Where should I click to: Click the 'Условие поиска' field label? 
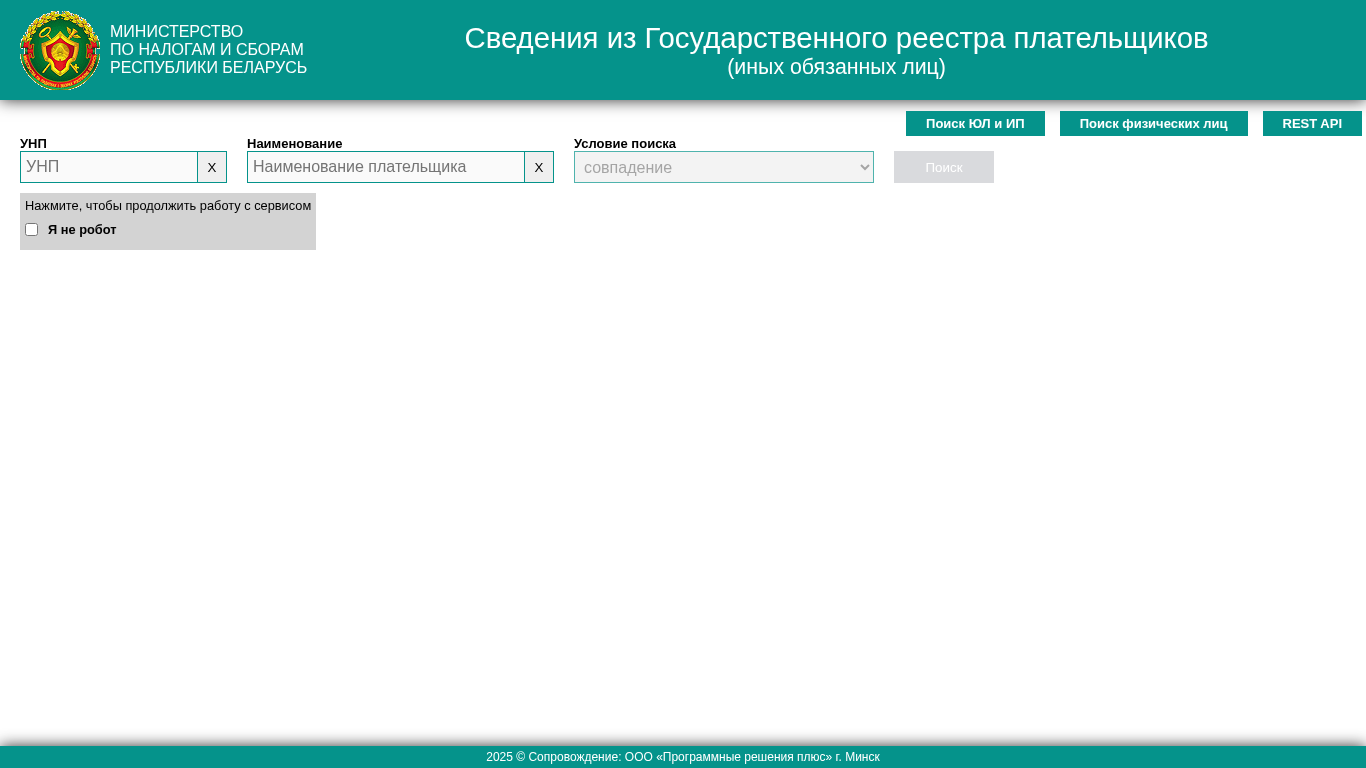pos(625,144)
